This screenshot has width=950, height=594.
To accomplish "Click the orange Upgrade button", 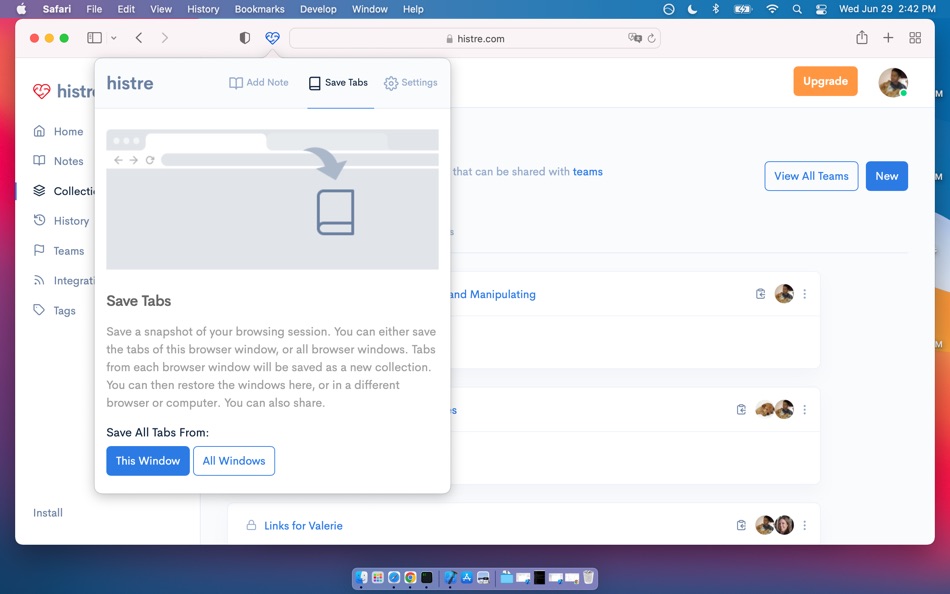I will (x=825, y=81).
